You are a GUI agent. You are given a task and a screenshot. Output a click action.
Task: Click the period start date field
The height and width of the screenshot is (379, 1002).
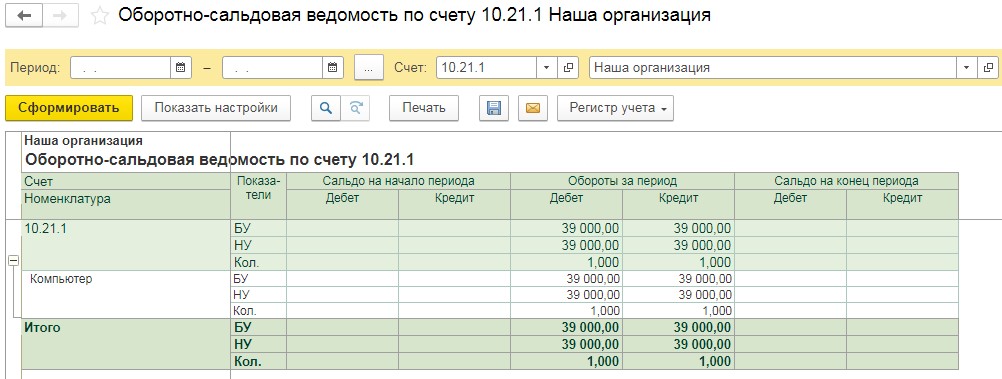[120, 67]
